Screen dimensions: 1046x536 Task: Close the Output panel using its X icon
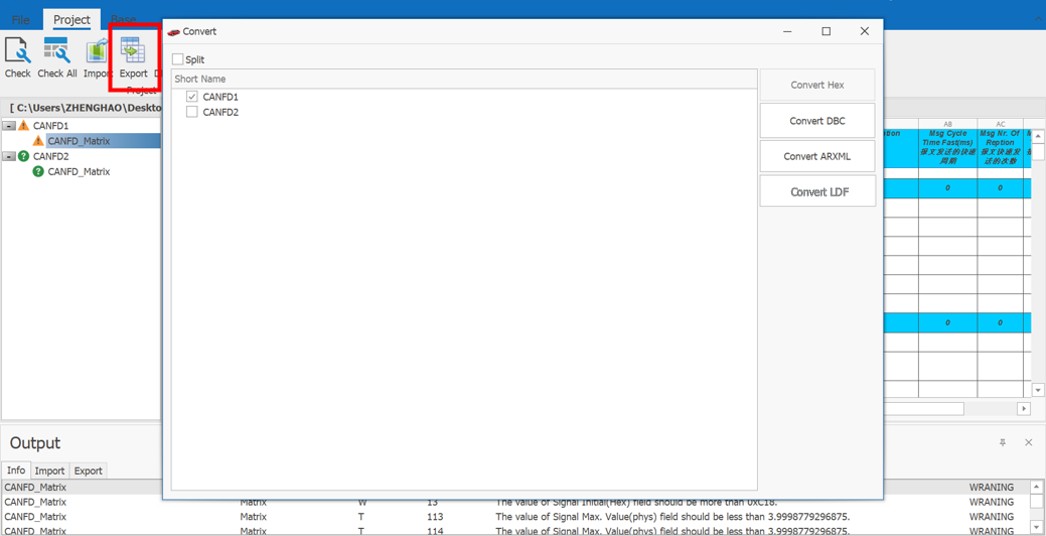click(x=1028, y=442)
